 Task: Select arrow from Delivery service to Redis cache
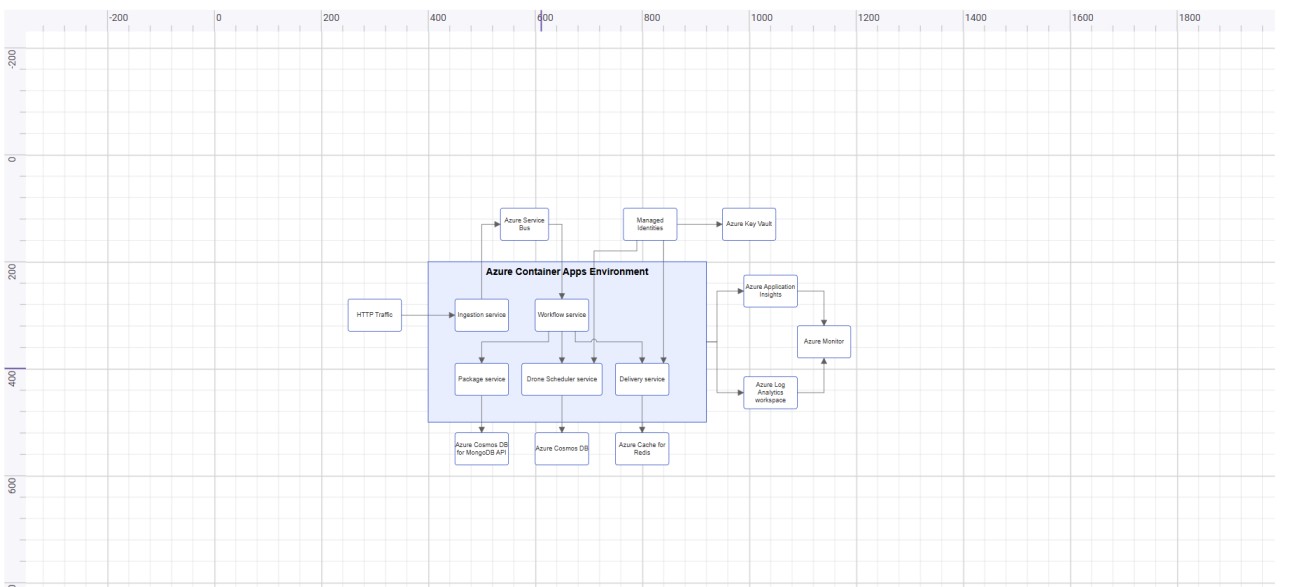642,414
